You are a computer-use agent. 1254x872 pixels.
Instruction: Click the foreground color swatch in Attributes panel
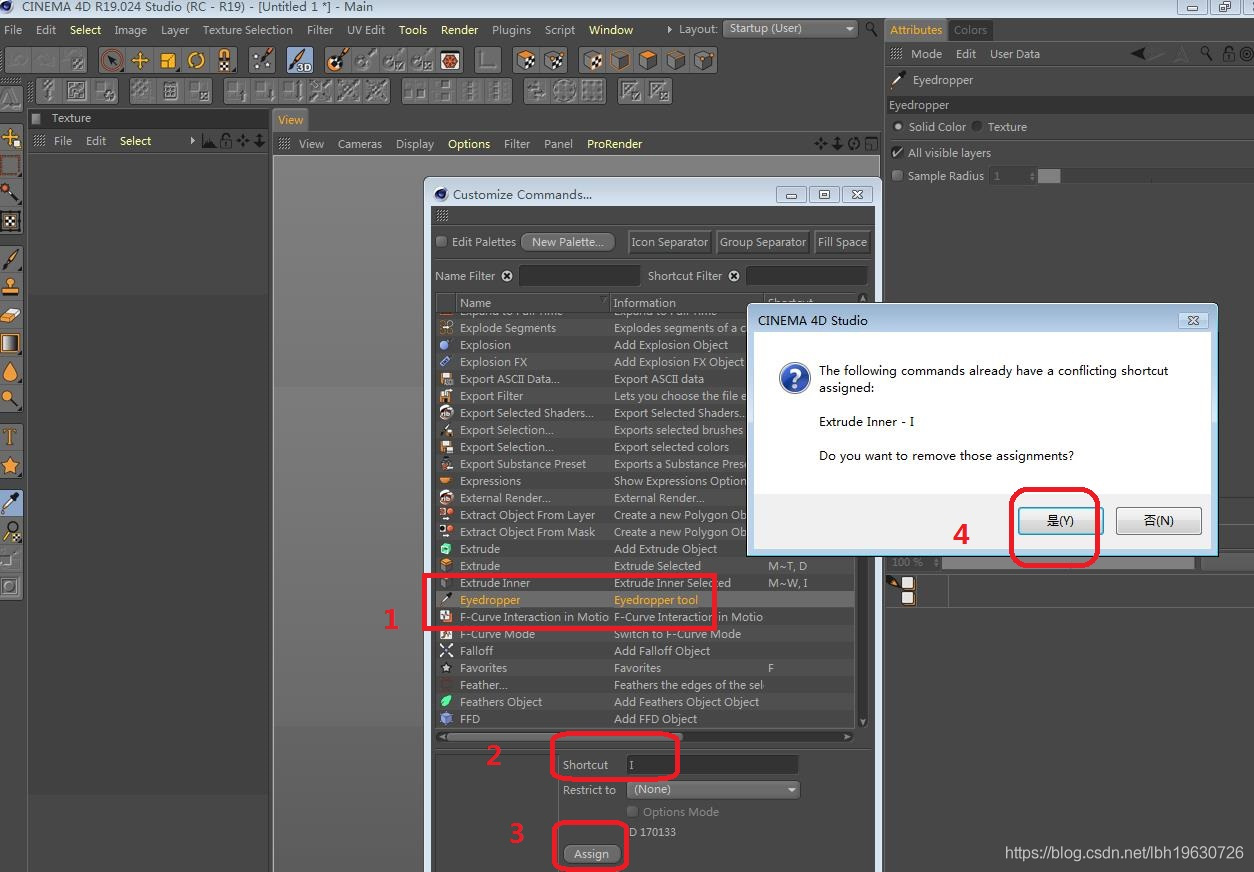tap(907, 583)
